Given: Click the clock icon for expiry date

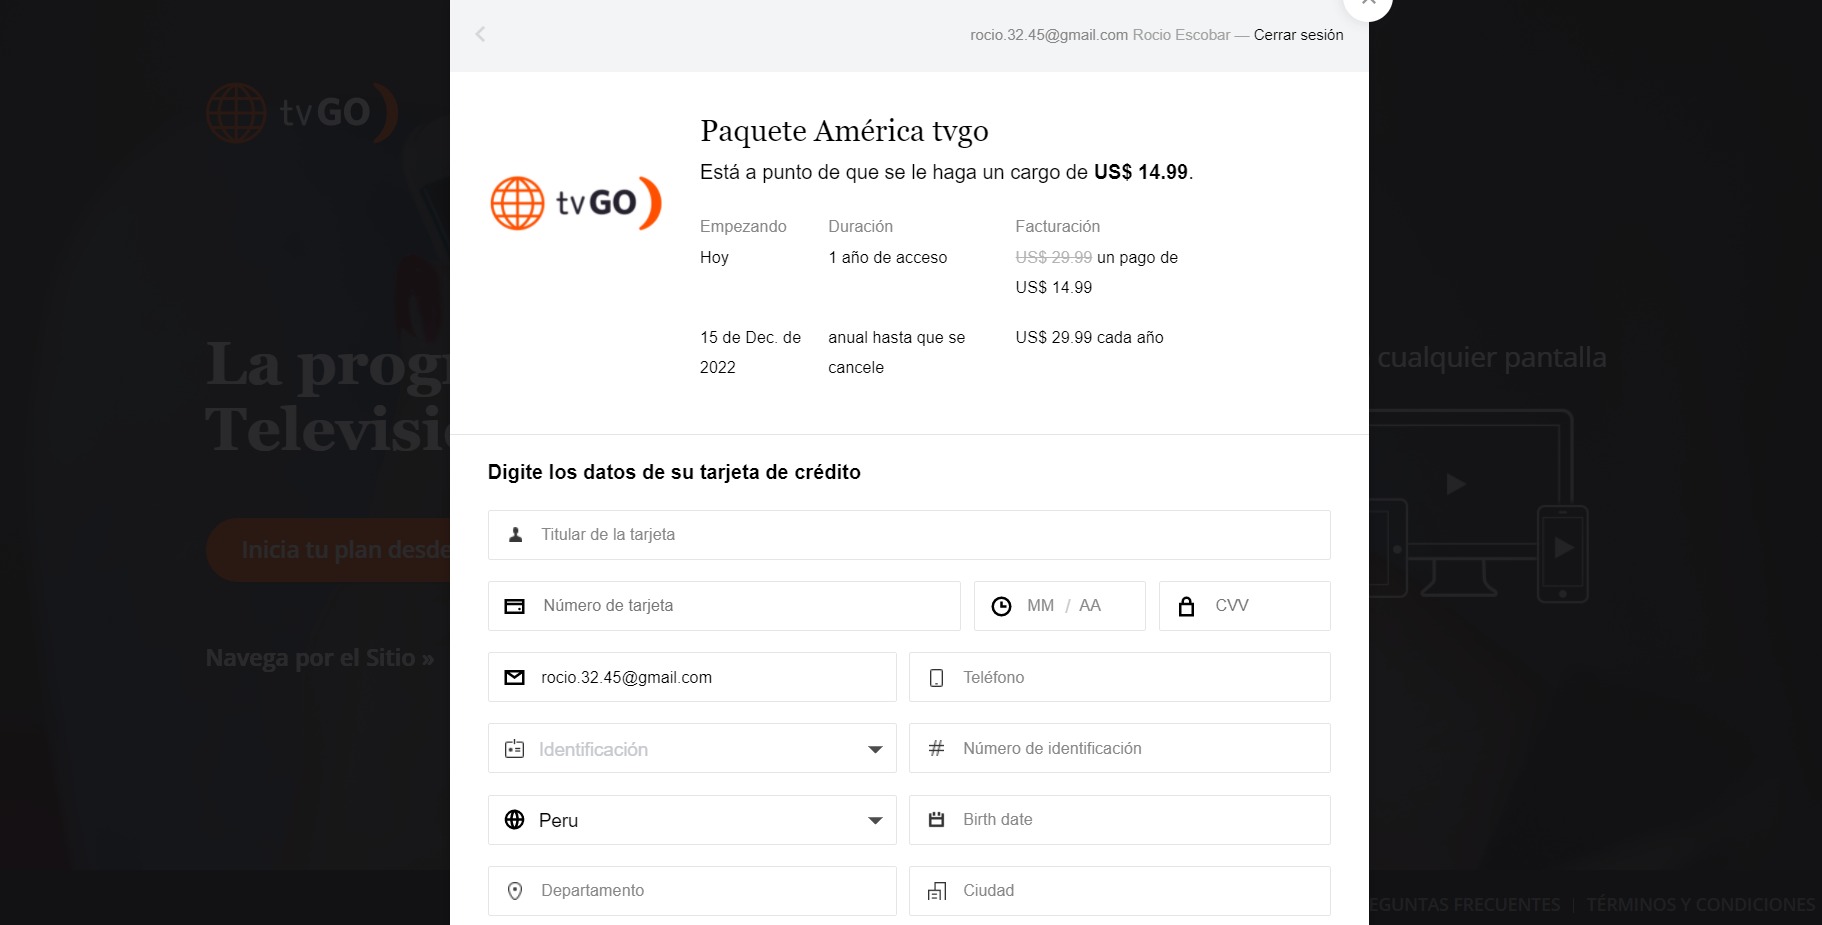Looking at the screenshot, I should click(x=1001, y=606).
